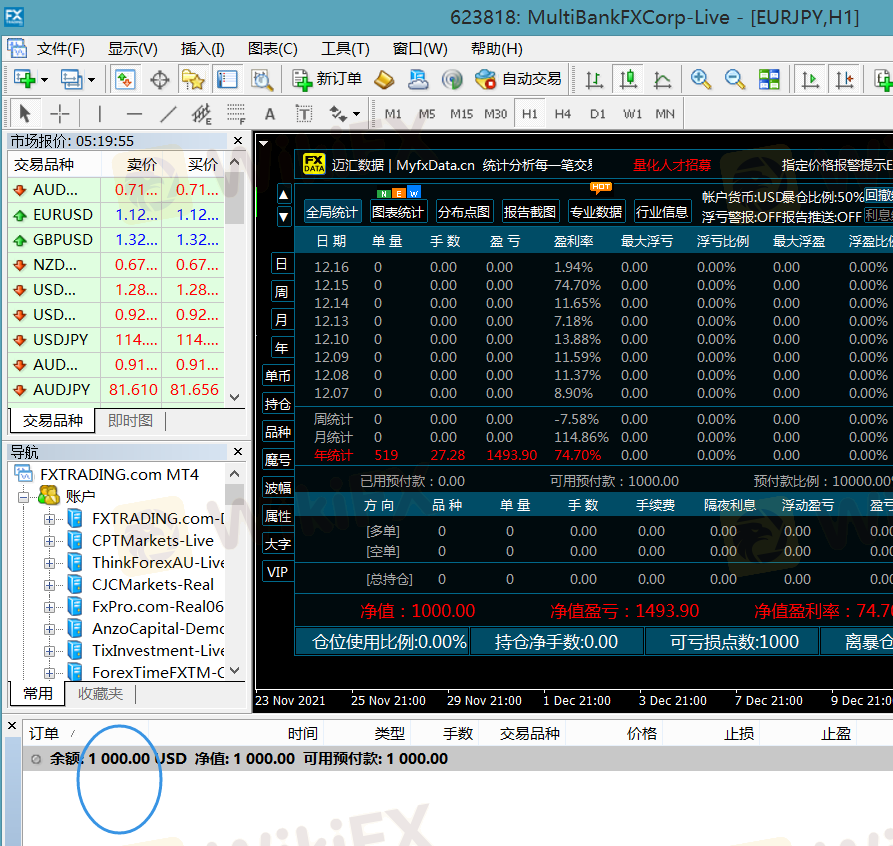The width and height of the screenshot is (893, 846).
Task: Open the 图表(C) menu
Action: (272, 49)
